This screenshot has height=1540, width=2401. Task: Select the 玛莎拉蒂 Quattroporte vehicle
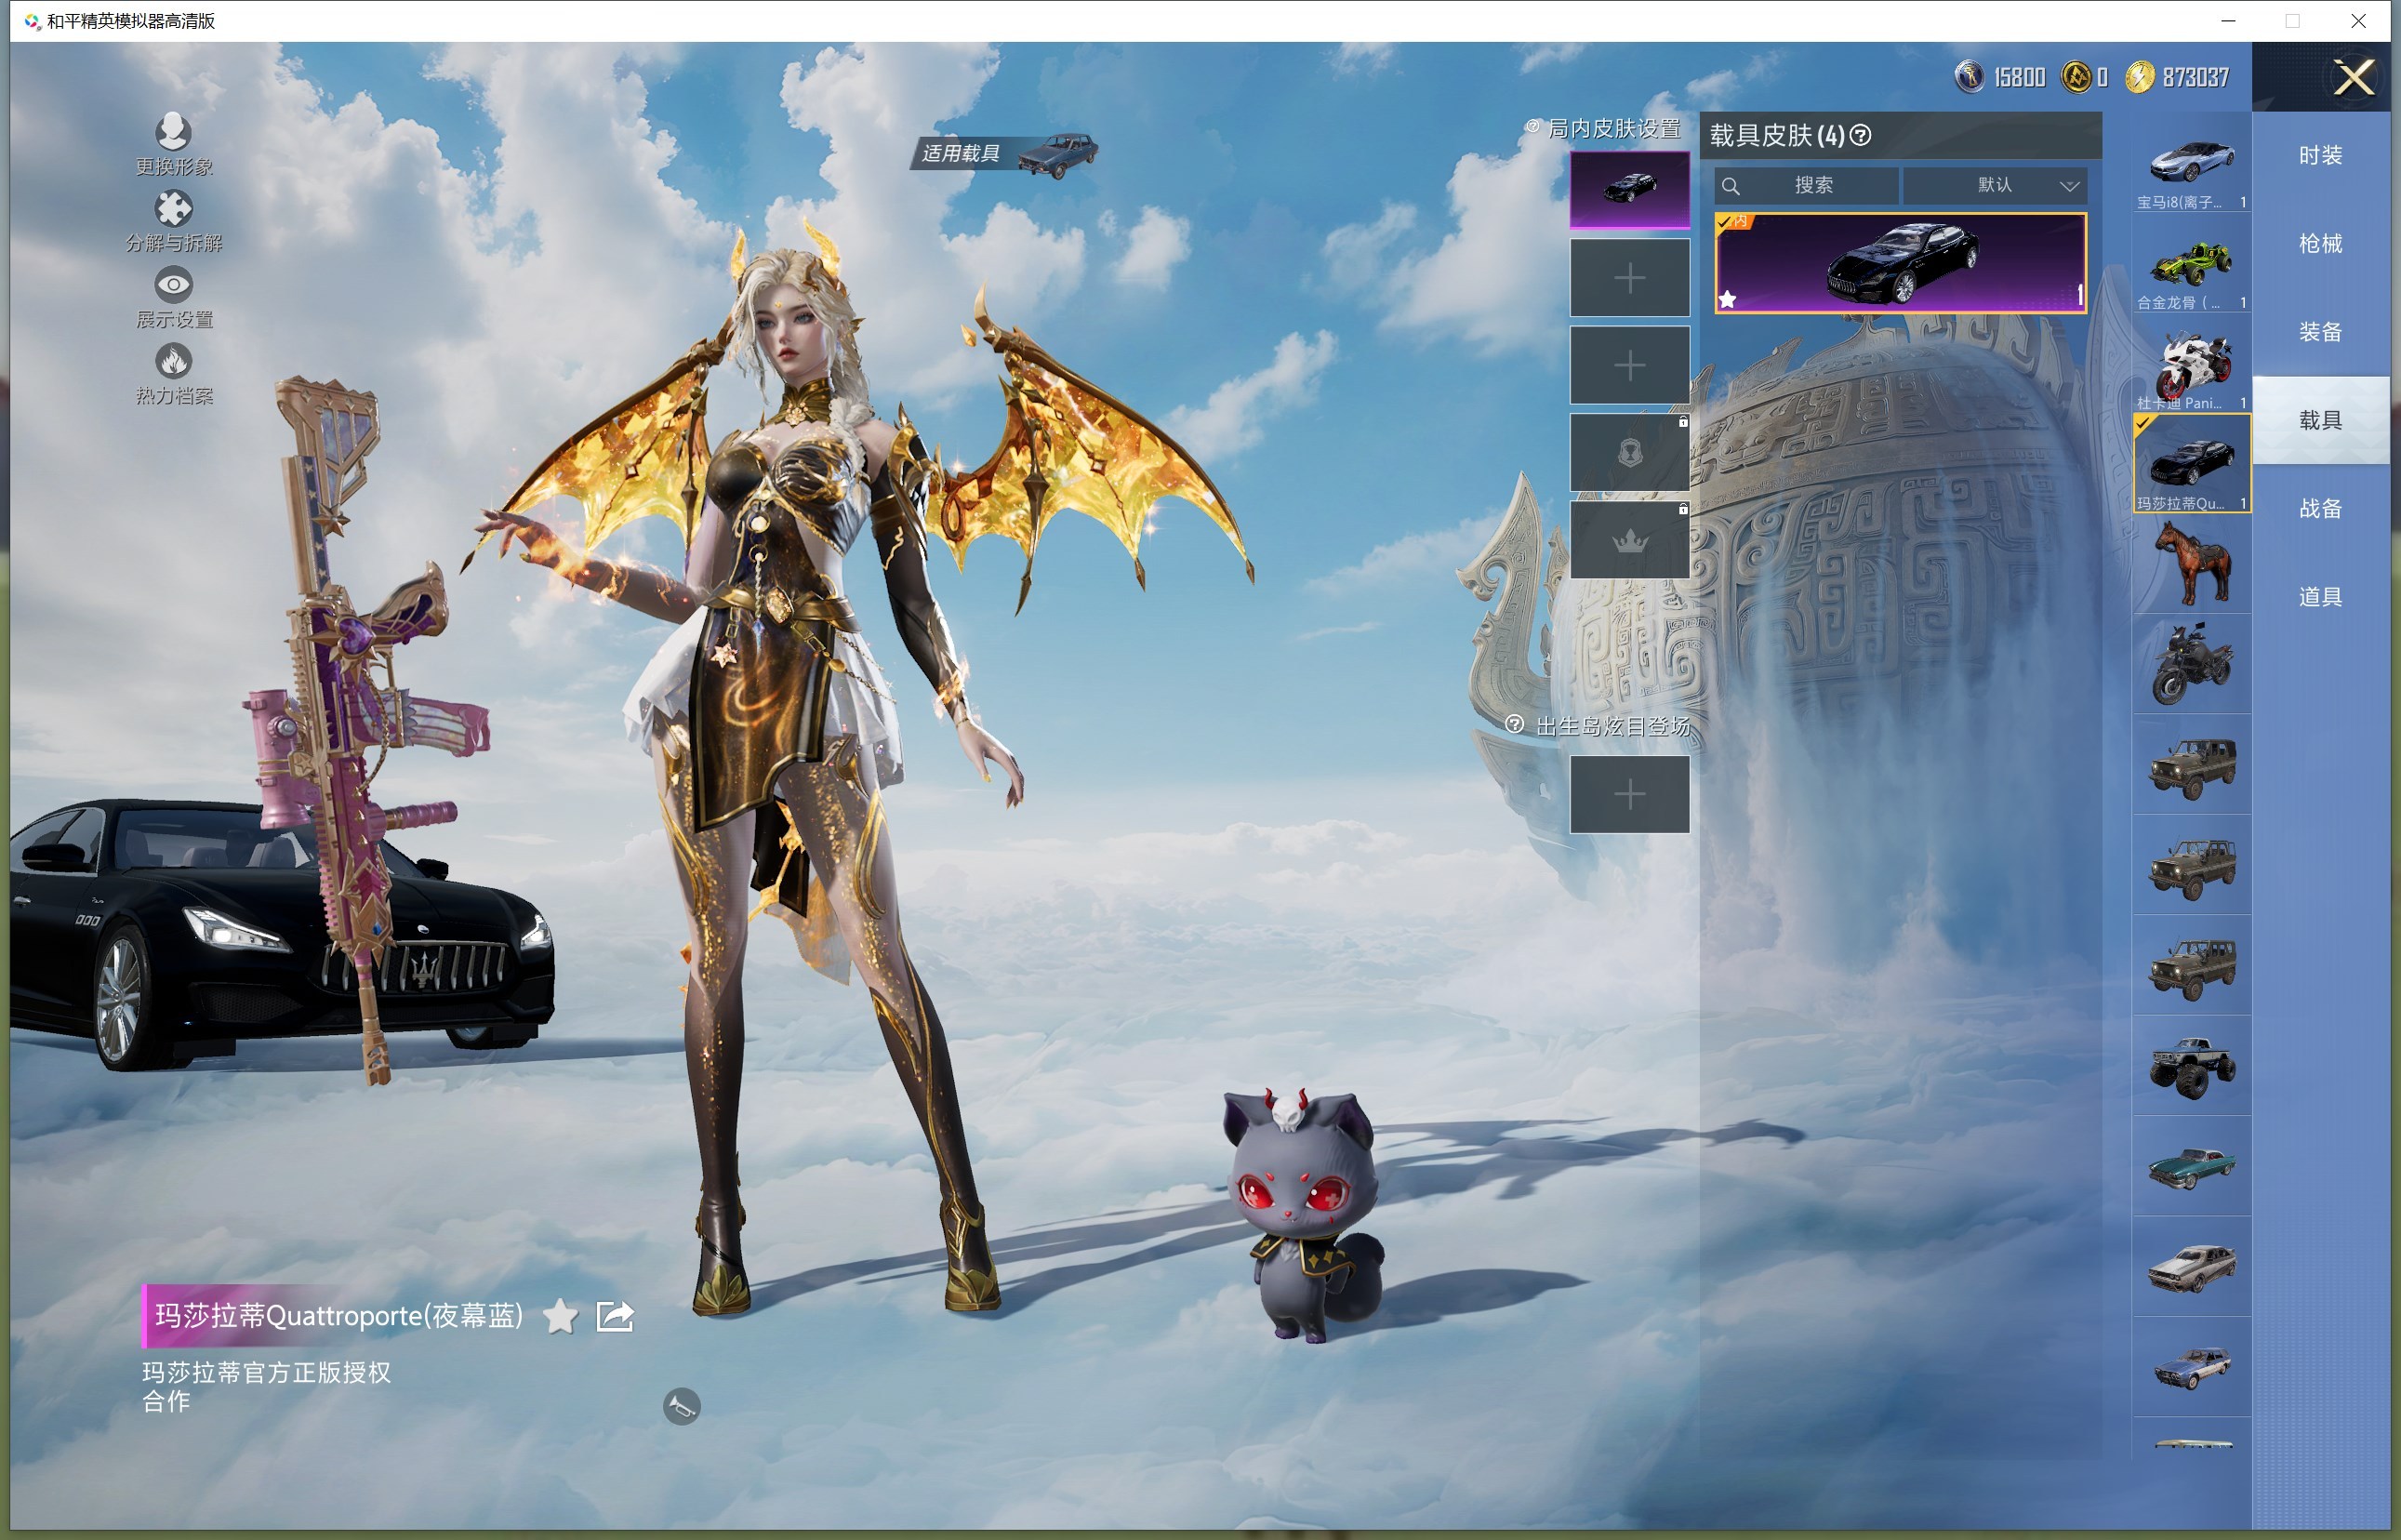pyautogui.click(x=2192, y=464)
